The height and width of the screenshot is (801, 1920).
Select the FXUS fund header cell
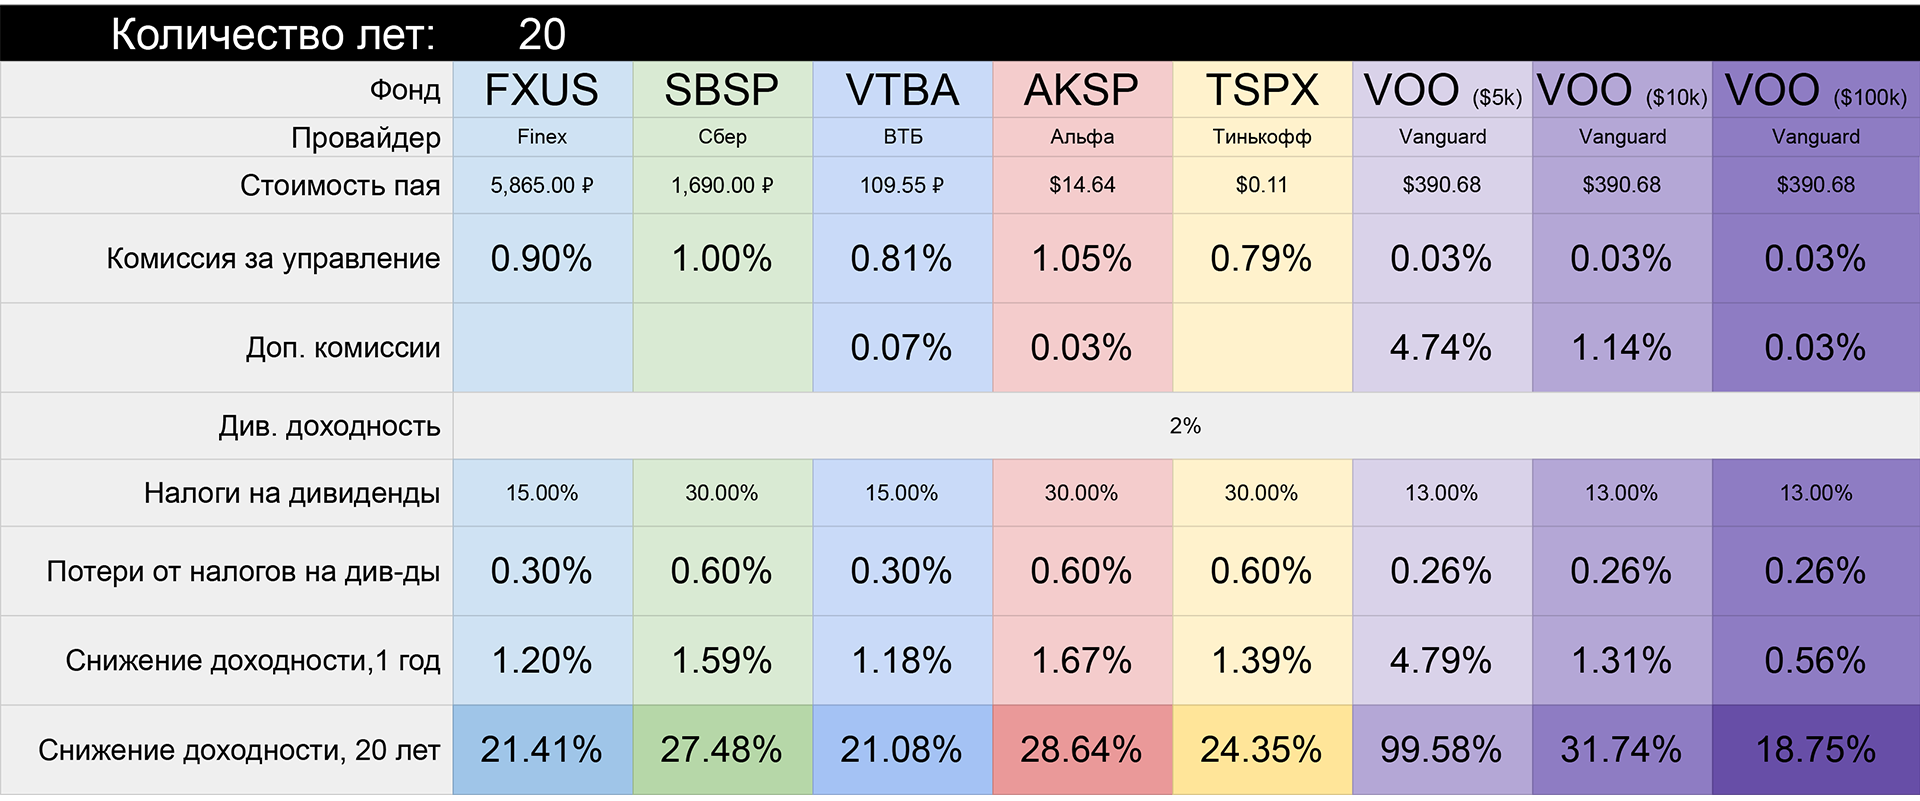[x=542, y=90]
